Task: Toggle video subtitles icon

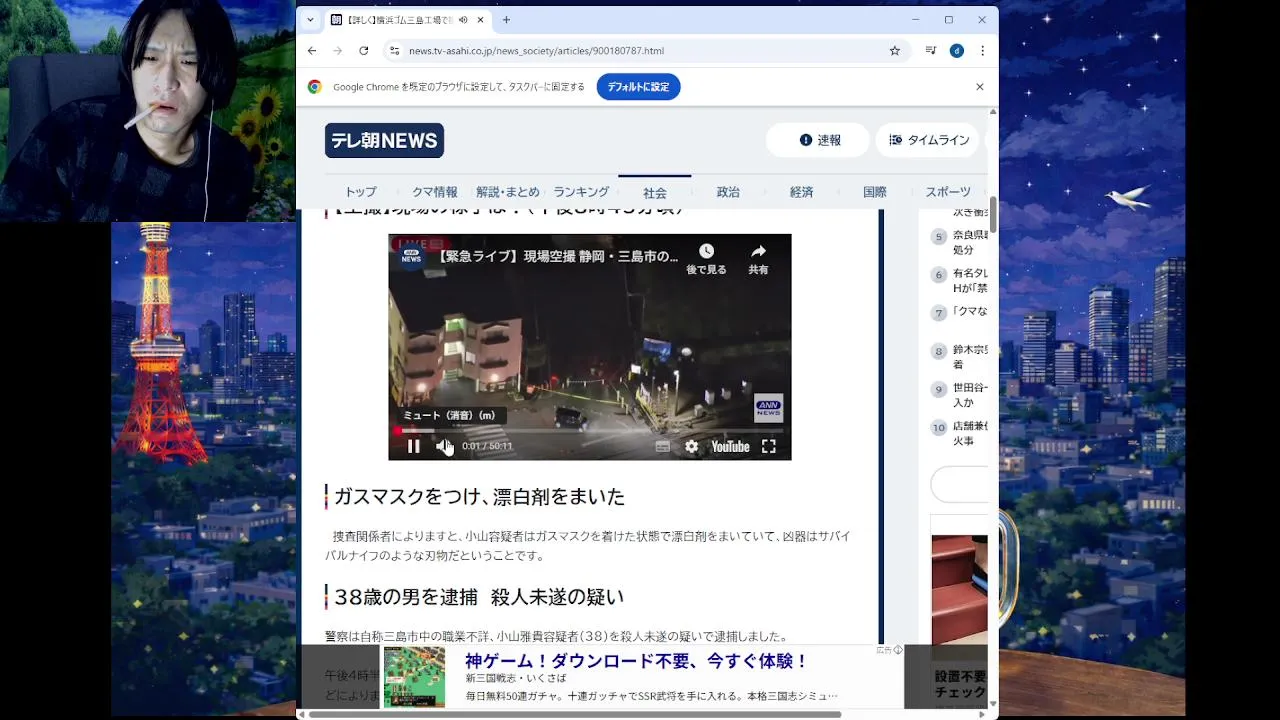Action: click(662, 447)
